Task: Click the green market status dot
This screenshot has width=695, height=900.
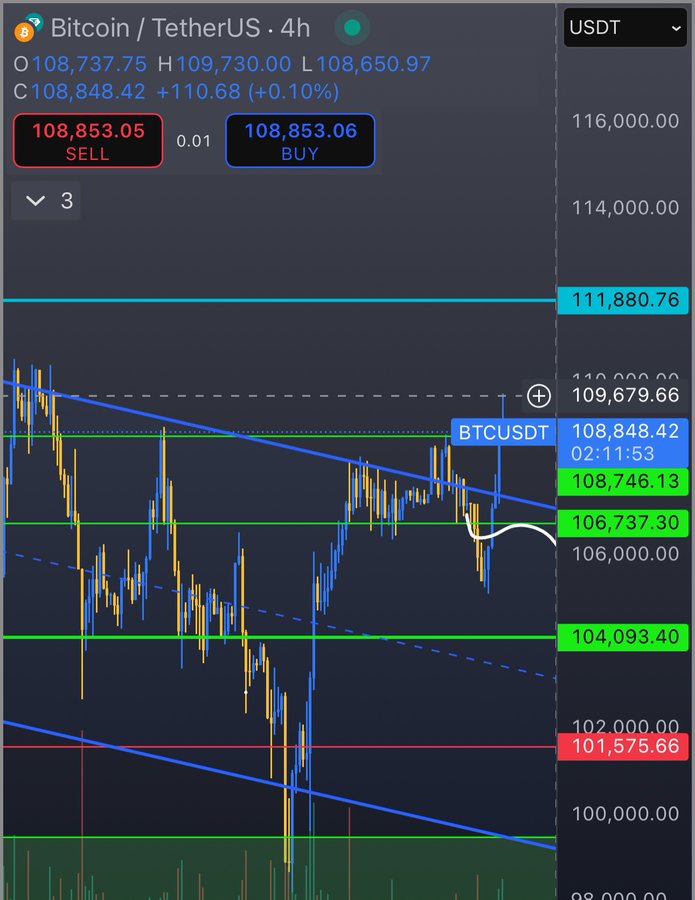Action: point(352,27)
